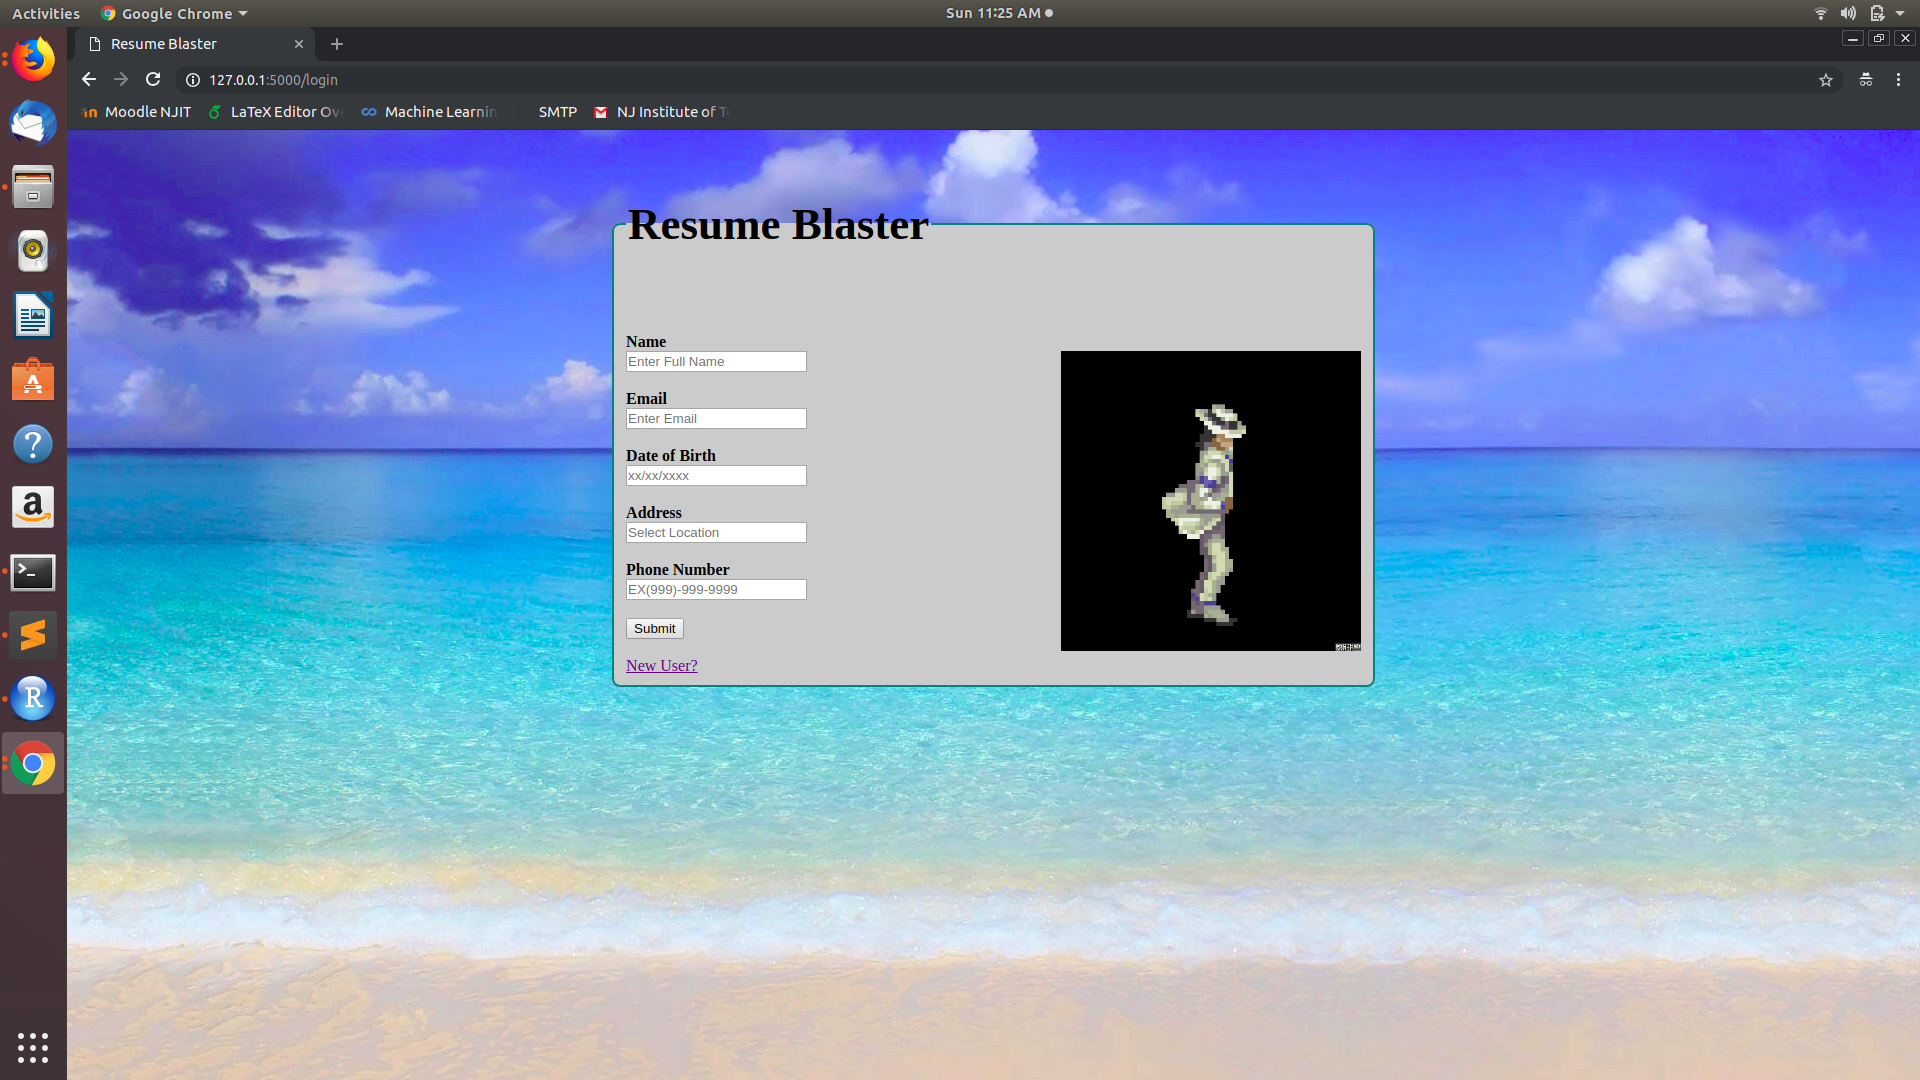Image resolution: width=1920 pixels, height=1080 pixels.
Task: Bookmark this page with the star icon
Action: 1826,80
